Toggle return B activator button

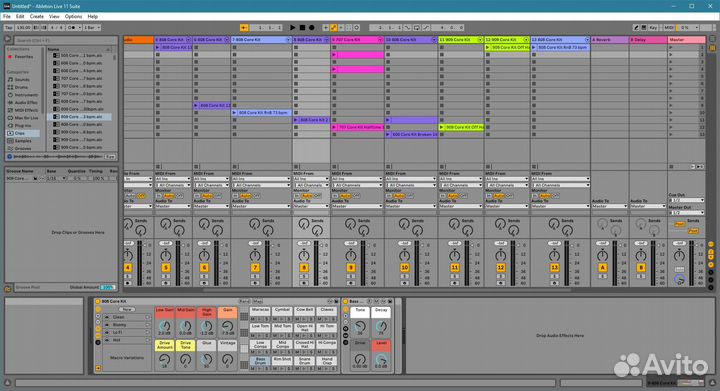[x=641, y=268]
